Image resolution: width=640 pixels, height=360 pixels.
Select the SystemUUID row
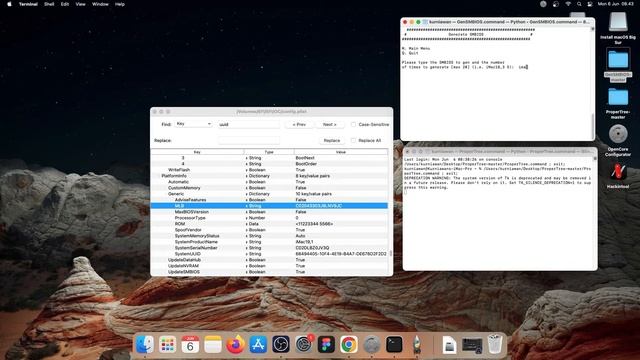269,254
